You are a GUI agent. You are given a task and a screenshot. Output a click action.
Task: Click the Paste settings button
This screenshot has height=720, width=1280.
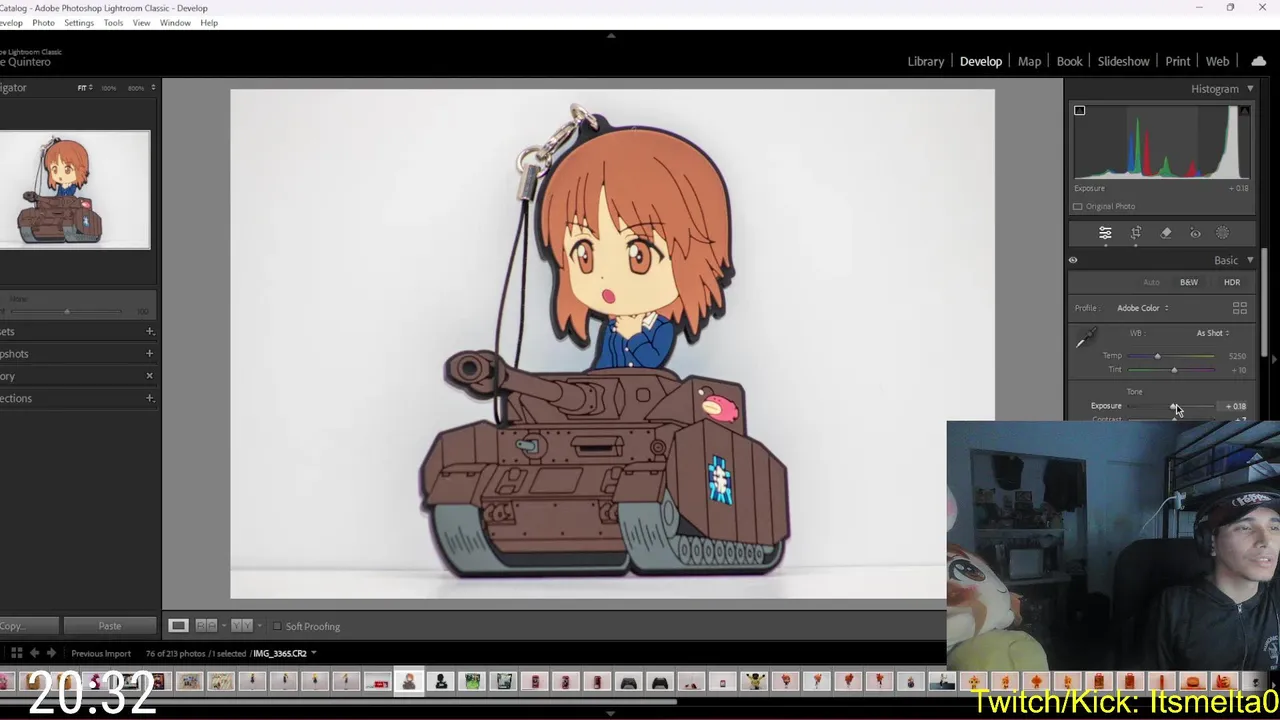(110, 626)
